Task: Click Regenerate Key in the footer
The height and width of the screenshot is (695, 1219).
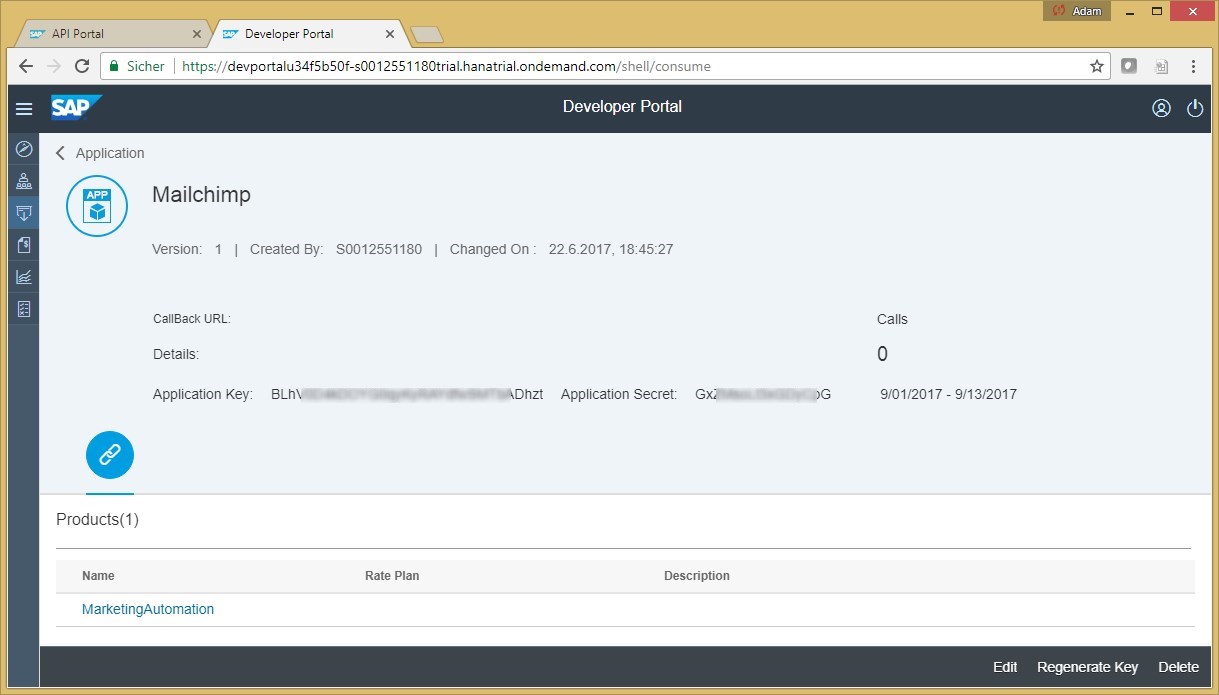Action: [1087, 666]
